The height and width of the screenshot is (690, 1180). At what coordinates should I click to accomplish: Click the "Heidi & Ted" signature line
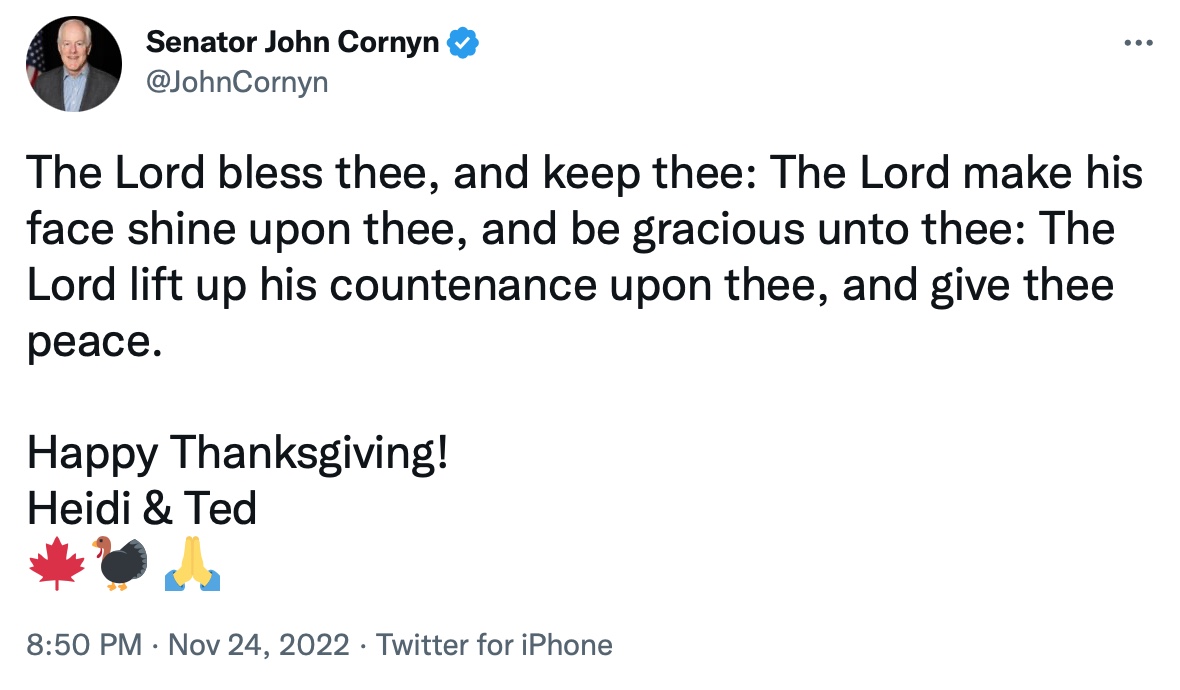(x=141, y=509)
